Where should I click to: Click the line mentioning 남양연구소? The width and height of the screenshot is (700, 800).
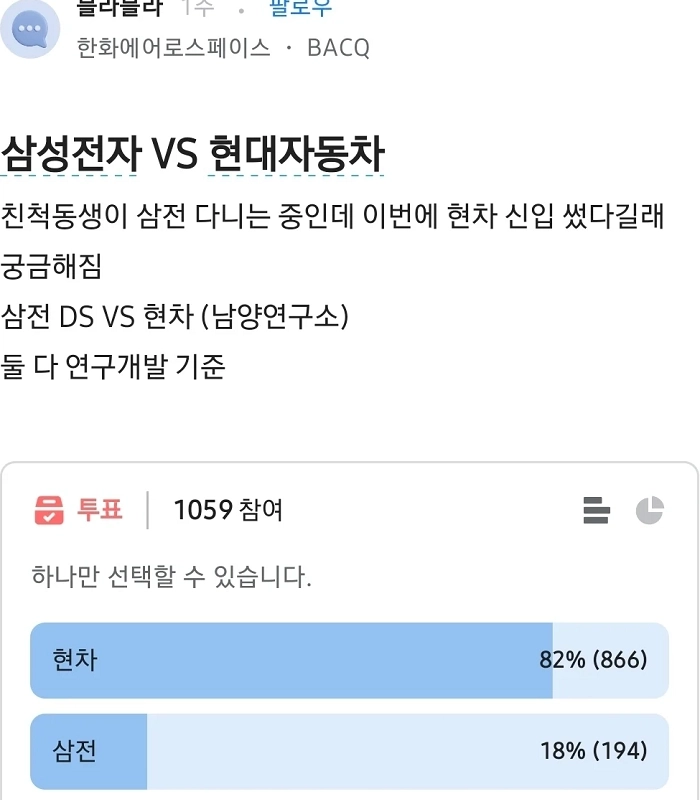pyautogui.click(x=175, y=317)
